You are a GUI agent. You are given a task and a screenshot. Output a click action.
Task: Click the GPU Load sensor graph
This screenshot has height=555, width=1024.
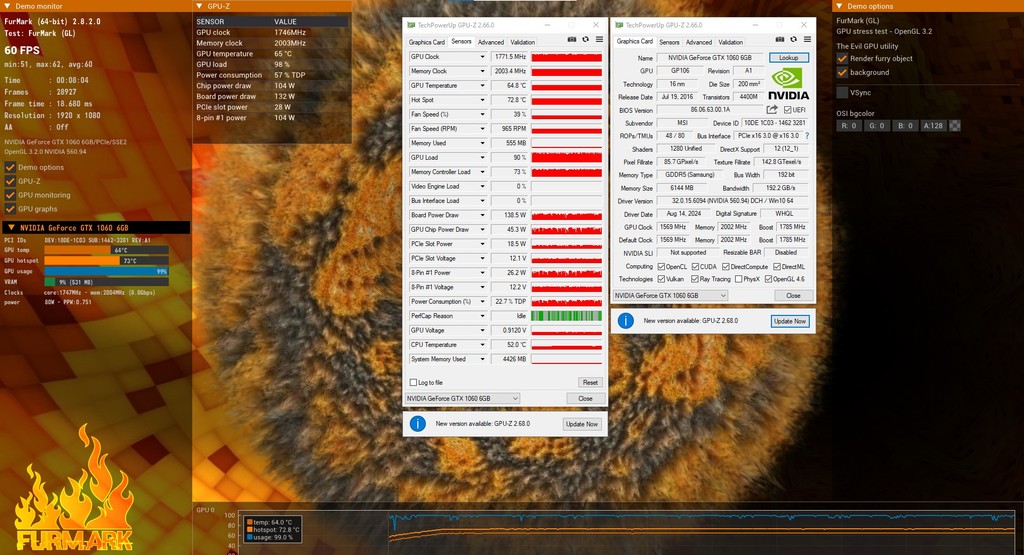click(566, 157)
